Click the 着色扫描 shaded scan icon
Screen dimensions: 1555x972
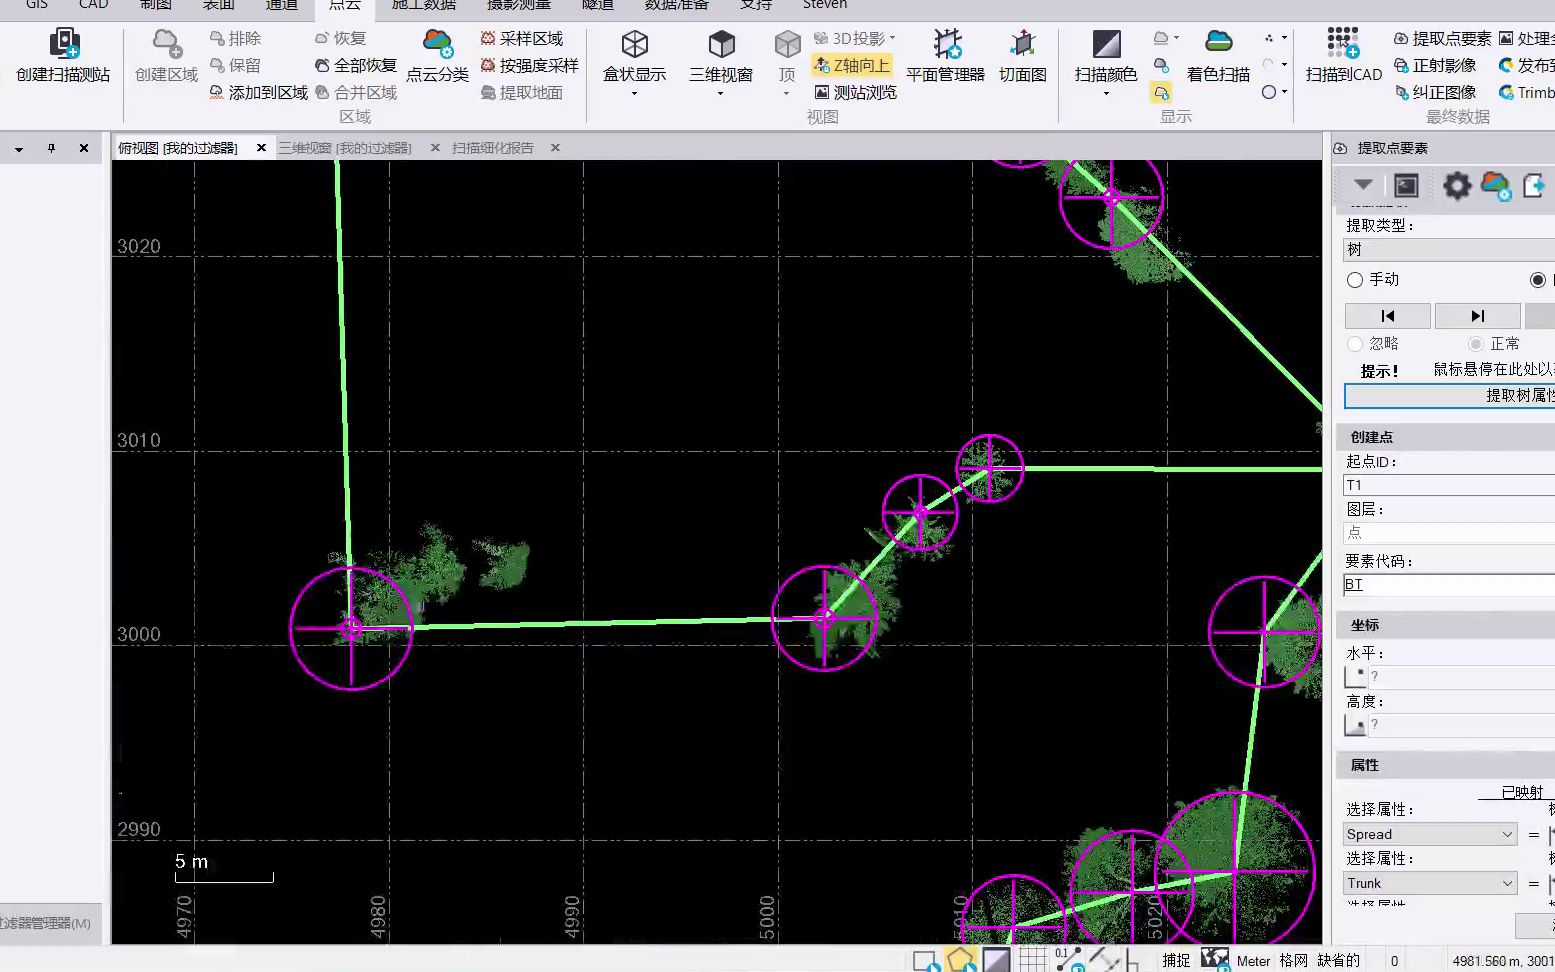[x=1218, y=42]
